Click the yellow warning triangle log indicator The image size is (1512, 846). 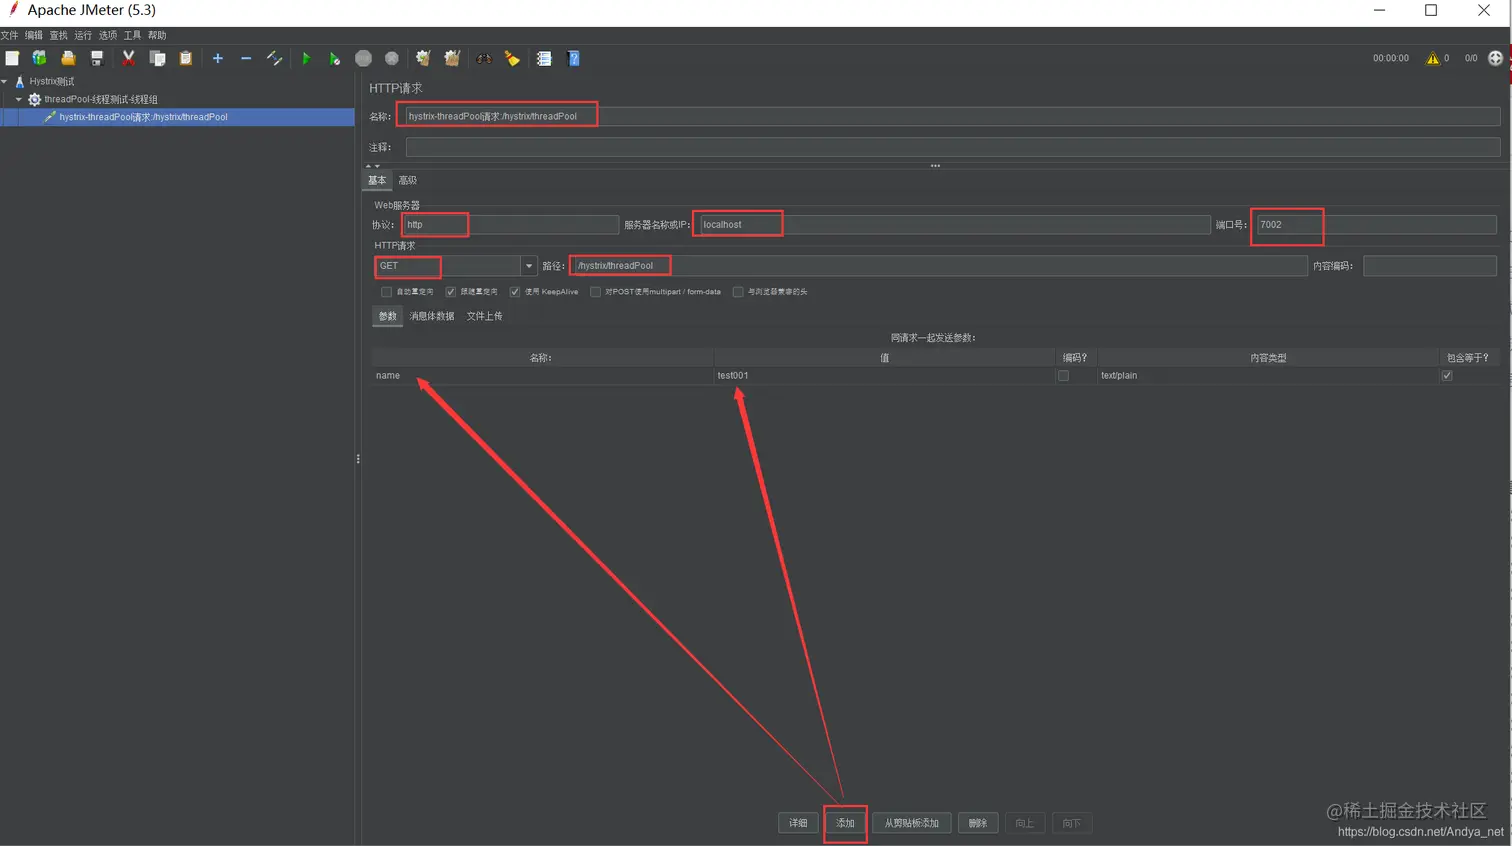pos(1432,58)
